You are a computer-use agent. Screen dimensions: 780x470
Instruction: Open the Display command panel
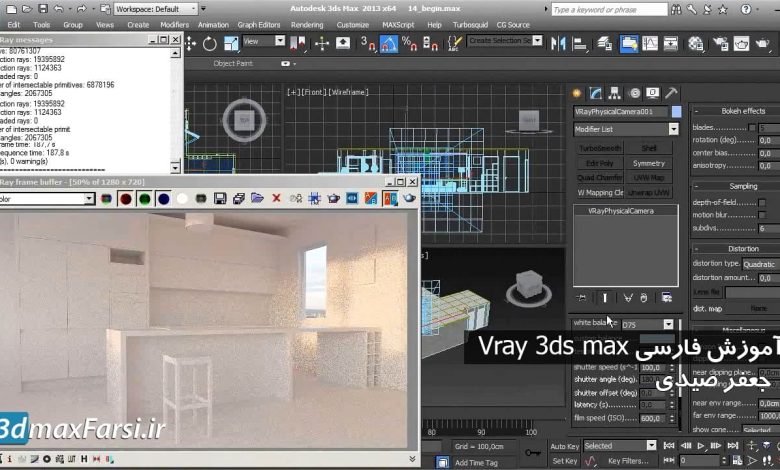[653, 93]
